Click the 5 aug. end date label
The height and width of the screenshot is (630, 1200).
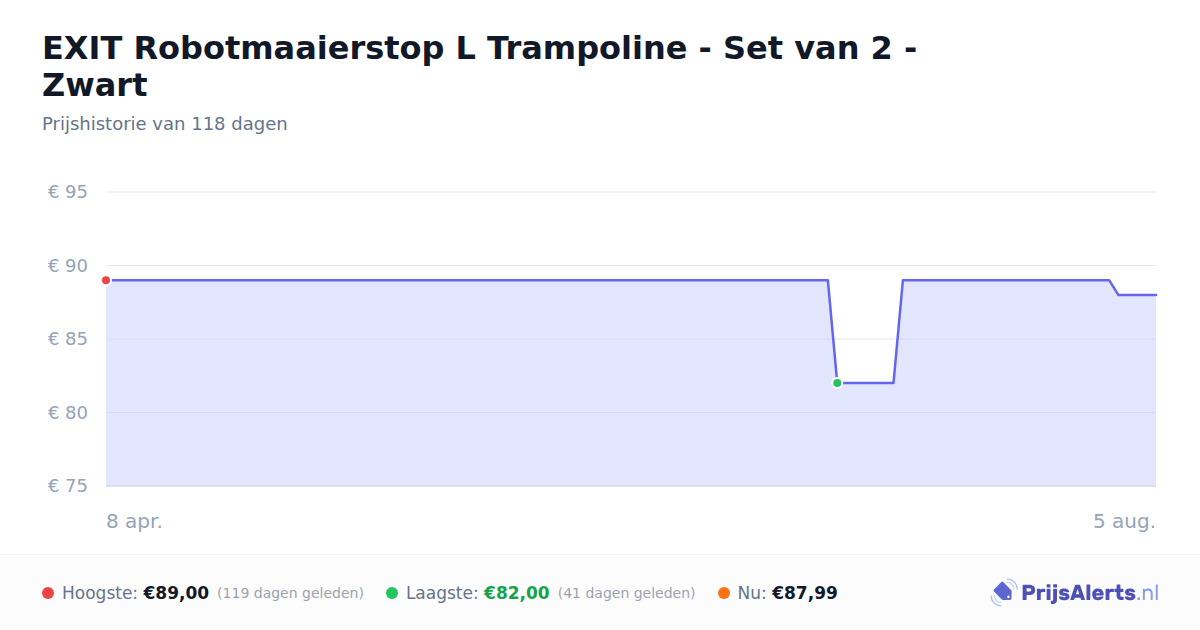click(1124, 522)
